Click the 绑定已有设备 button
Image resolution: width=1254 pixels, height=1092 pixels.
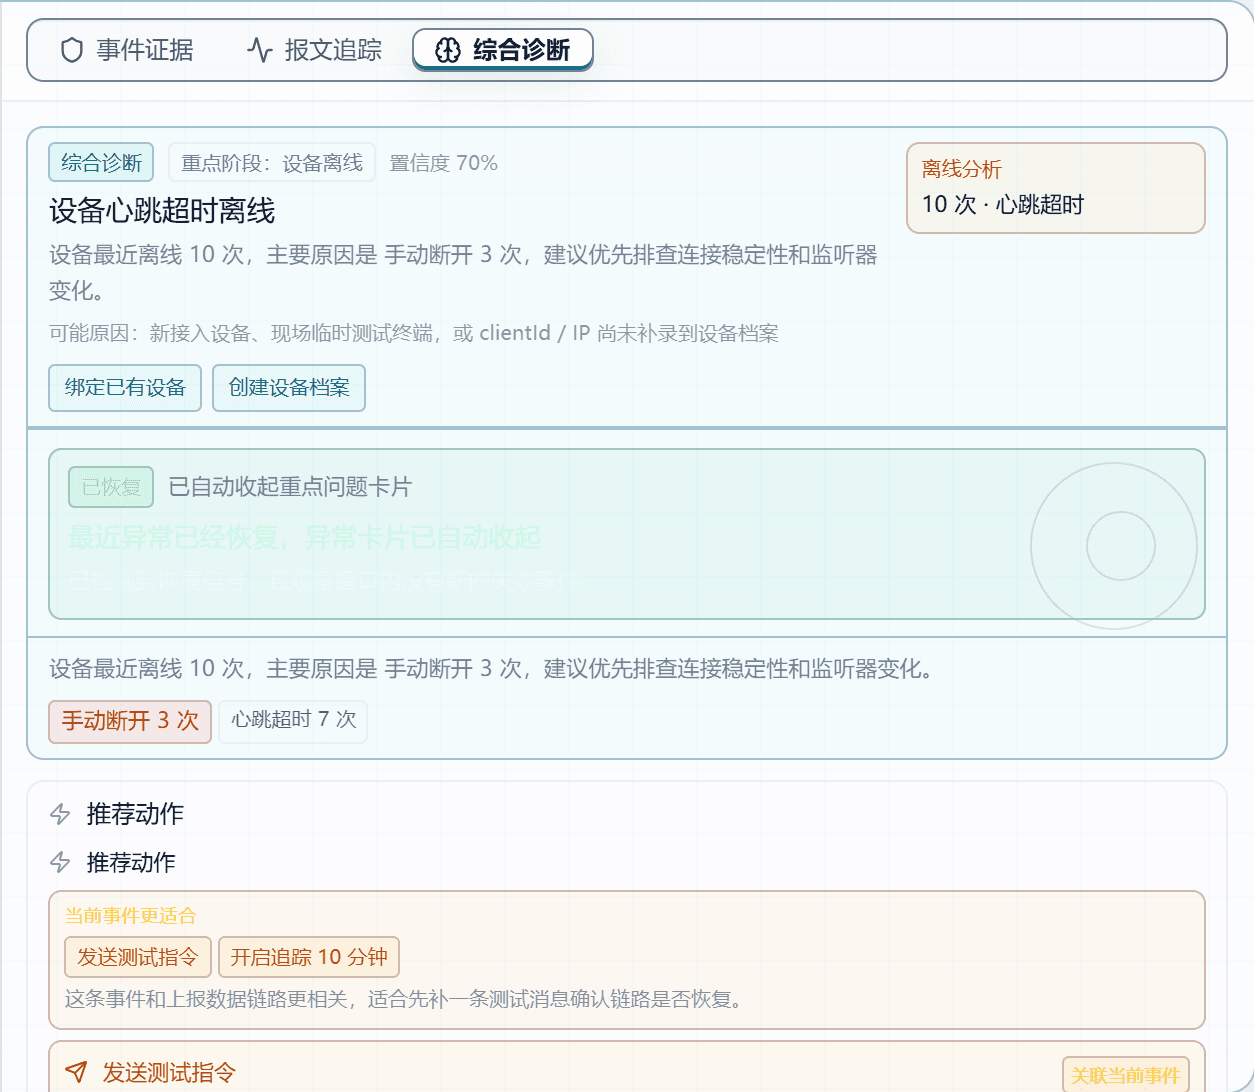pos(125,388)
